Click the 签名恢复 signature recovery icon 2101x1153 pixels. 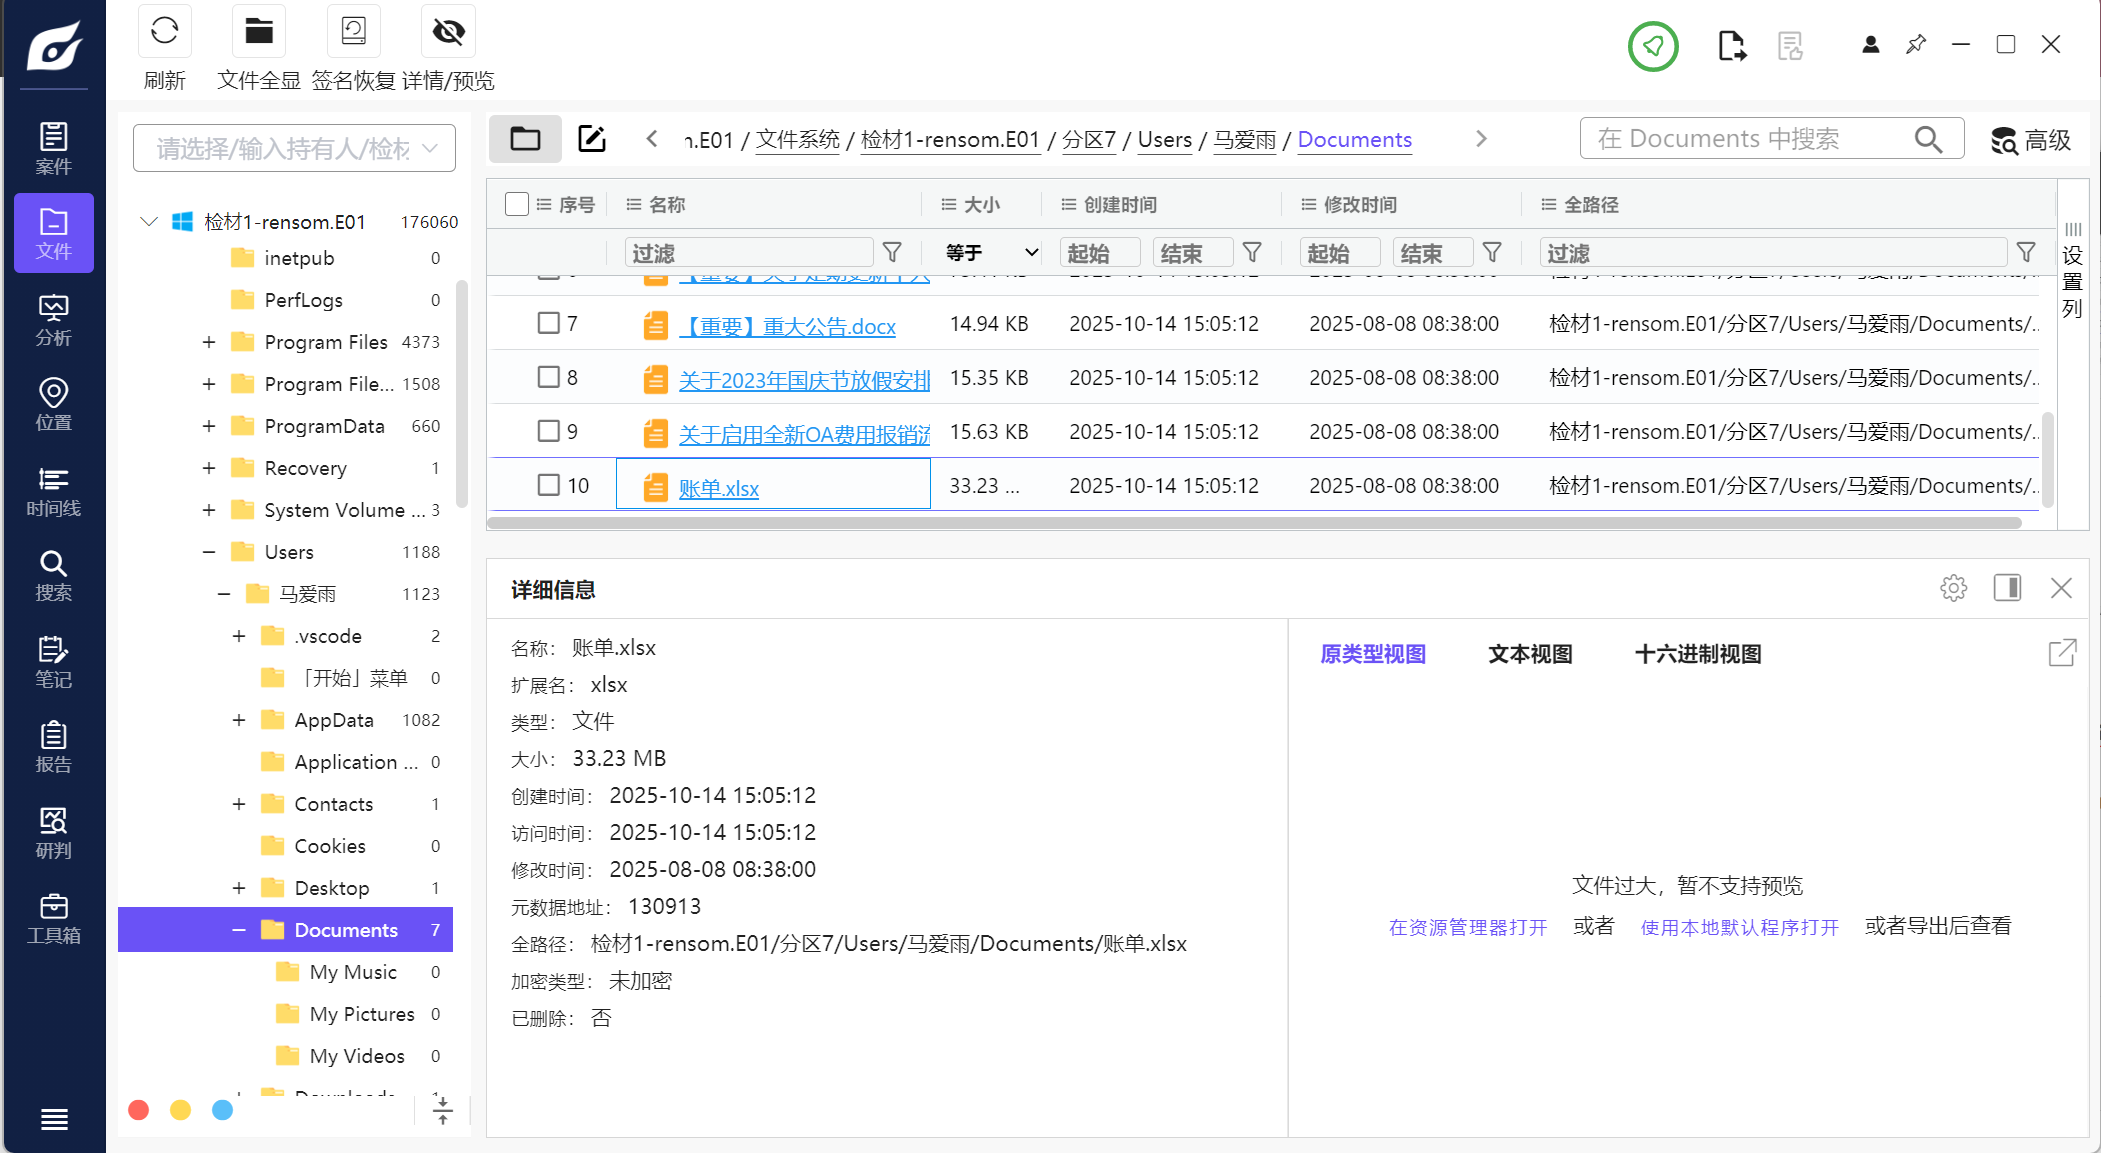(353, 32)
